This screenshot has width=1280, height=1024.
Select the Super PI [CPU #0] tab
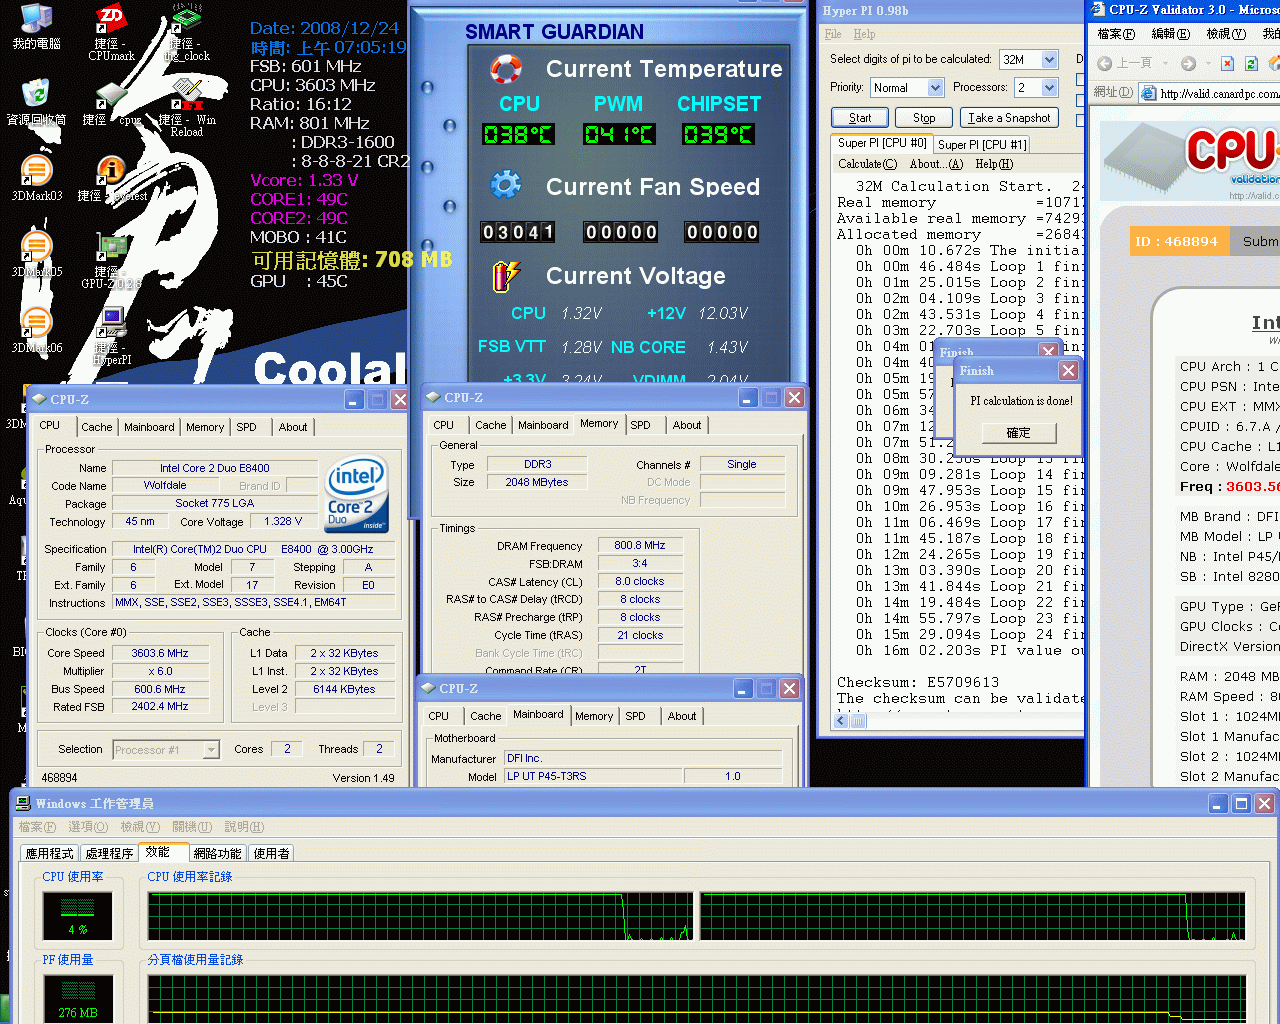882,143
